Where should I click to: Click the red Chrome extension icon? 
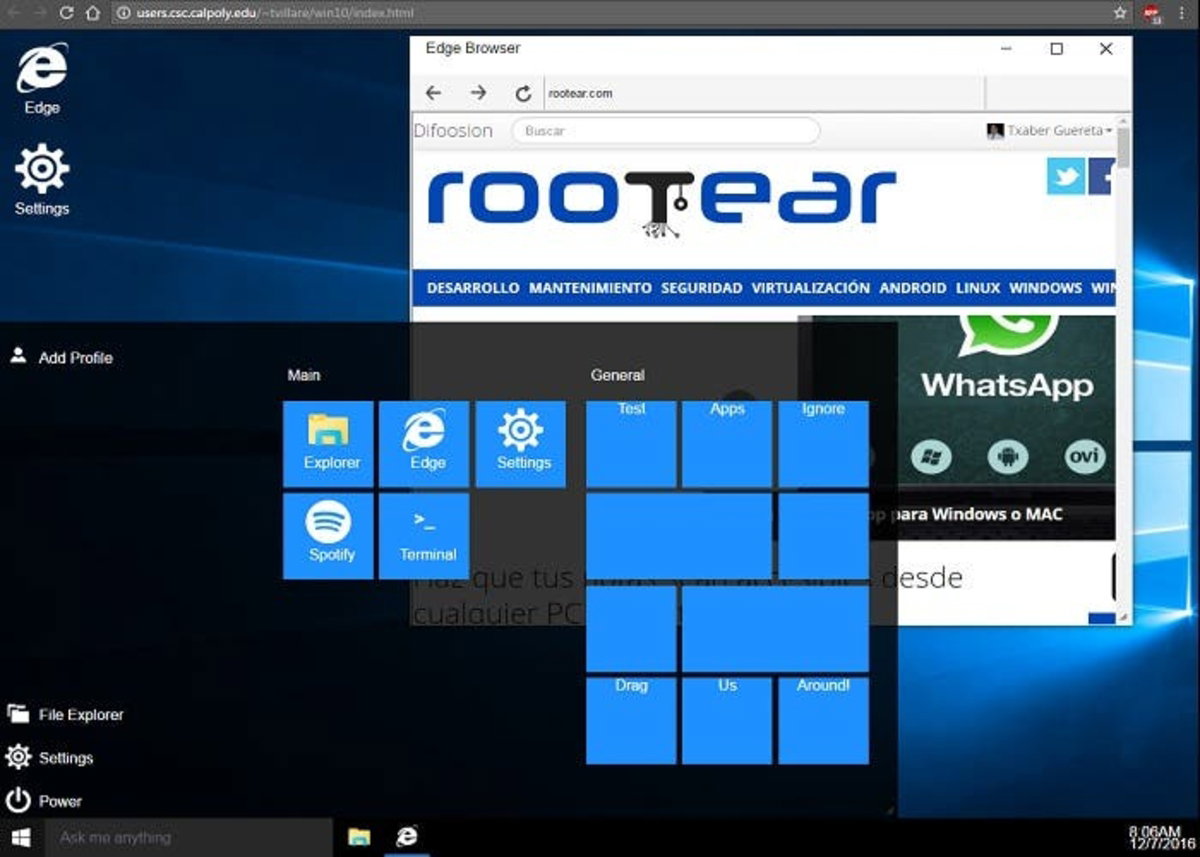(1151, 13)
